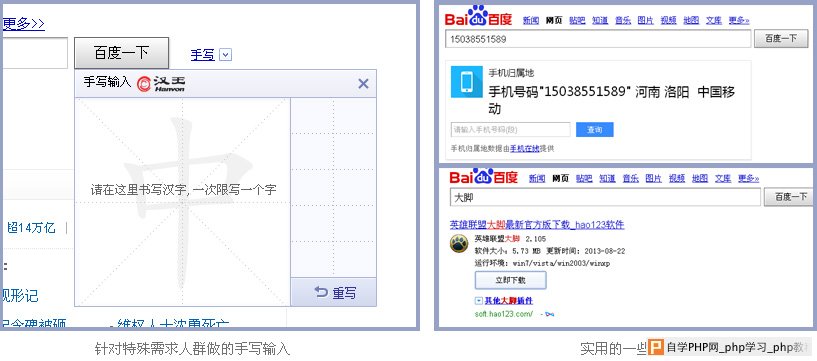Close the 手写输入 handwriting panel
This screenshot has height=361, width=817.
[x=363, y=83]
